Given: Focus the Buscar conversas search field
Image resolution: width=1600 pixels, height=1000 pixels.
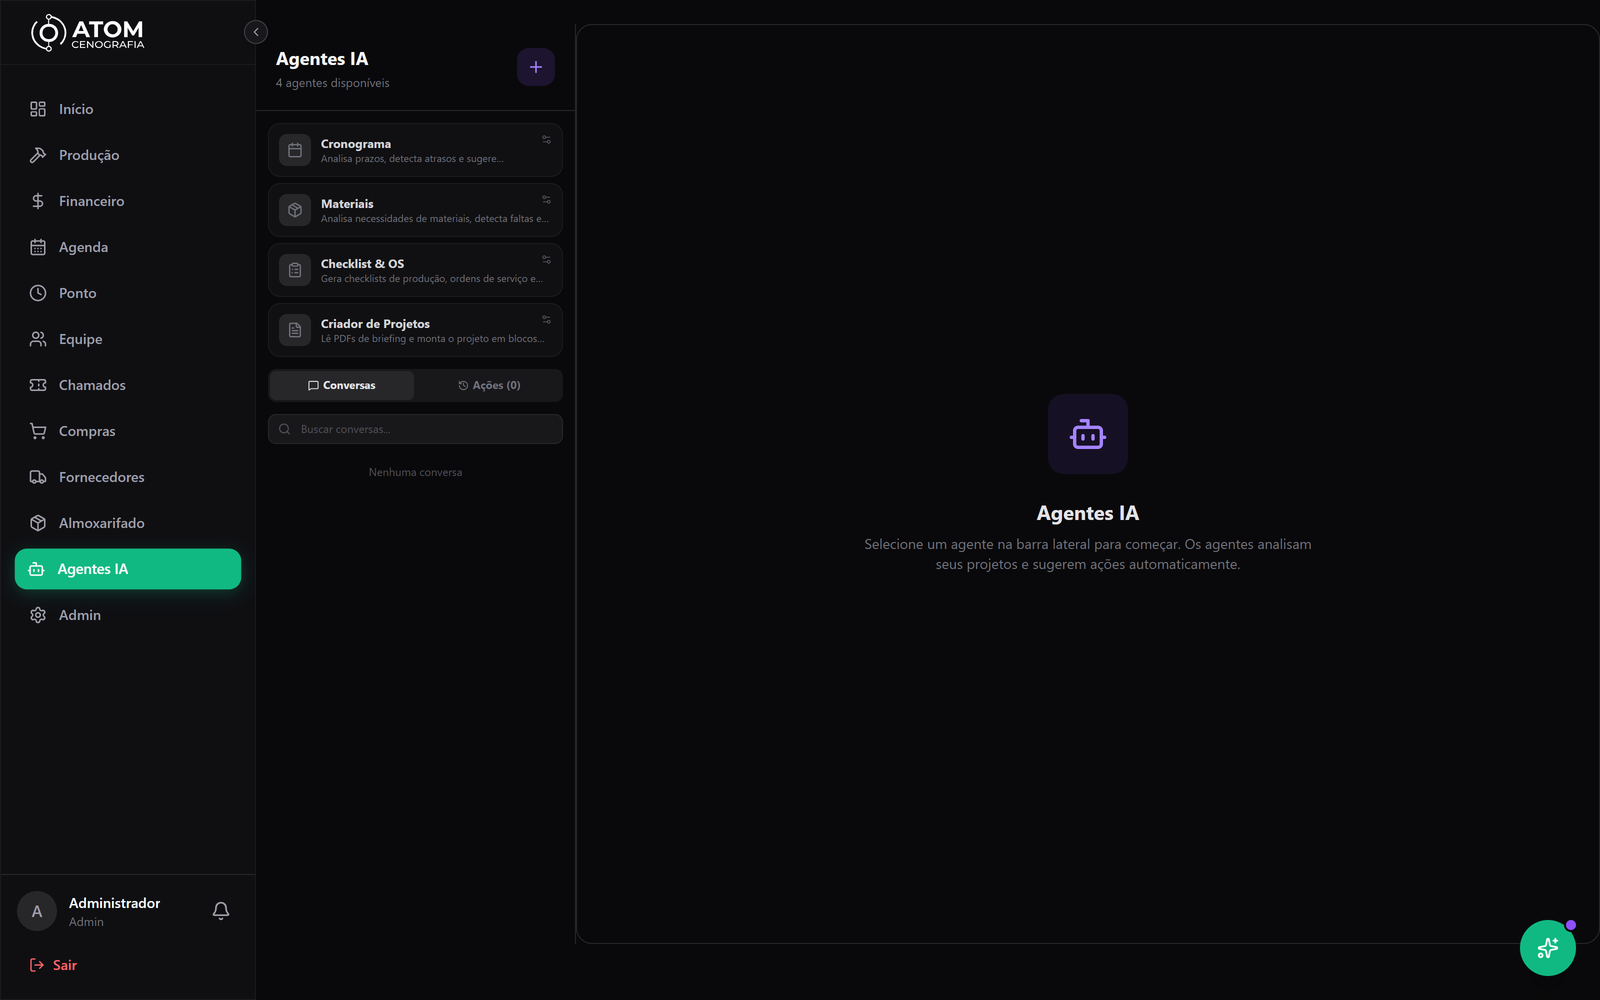Looking at the screenshot, I should point(415,429).
